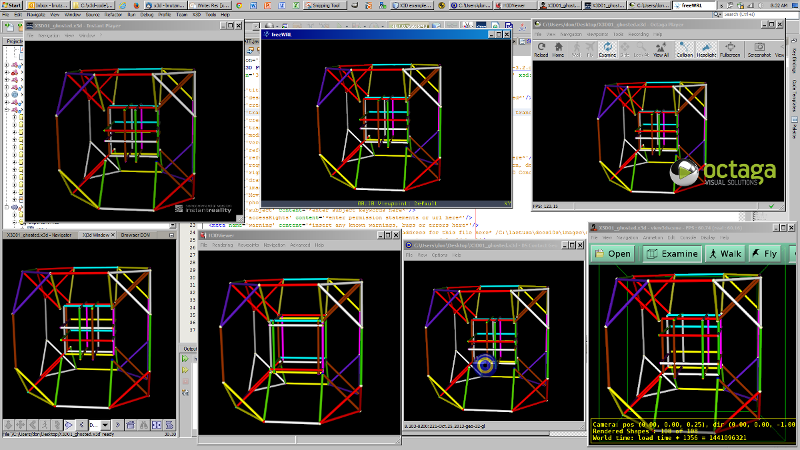Image resolution: width=800 pixels, height=450 pixels.
Task: Click the Open button in view3dscene
Action: [612, 254]
